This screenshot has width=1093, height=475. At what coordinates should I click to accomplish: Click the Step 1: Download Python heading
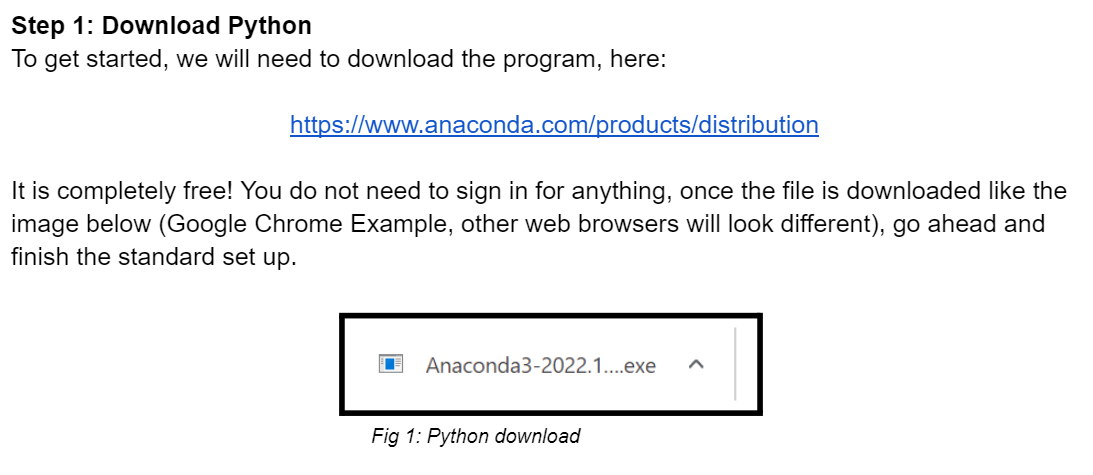pos(162,26)
